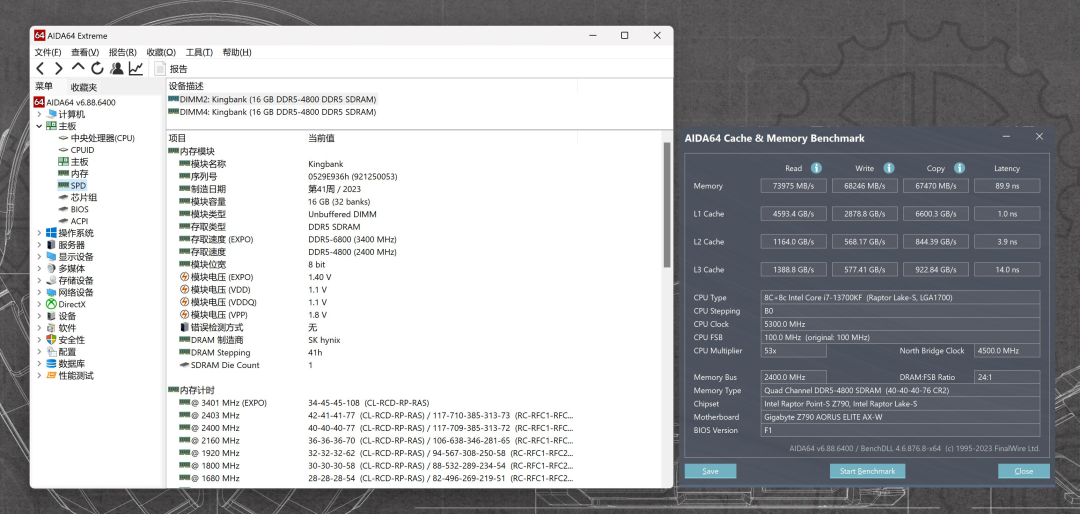
Task: Click the Forward navigation arrow
Action: (x=59, y=68)
